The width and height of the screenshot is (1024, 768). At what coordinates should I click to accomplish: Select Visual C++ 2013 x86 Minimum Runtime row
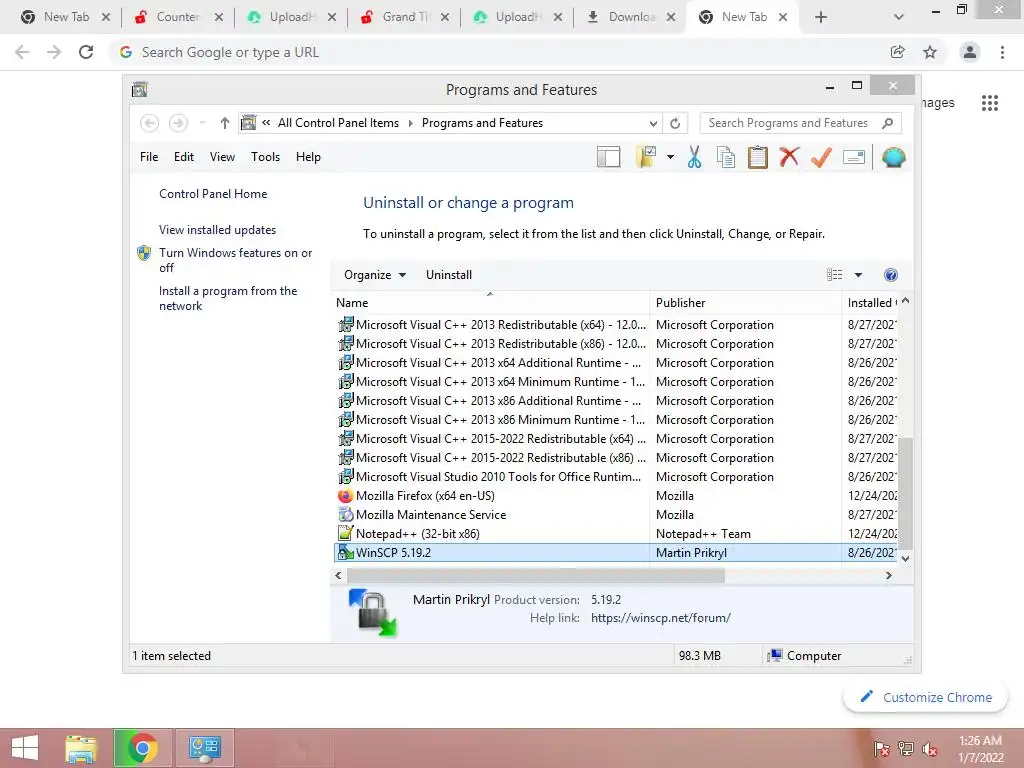616,420
